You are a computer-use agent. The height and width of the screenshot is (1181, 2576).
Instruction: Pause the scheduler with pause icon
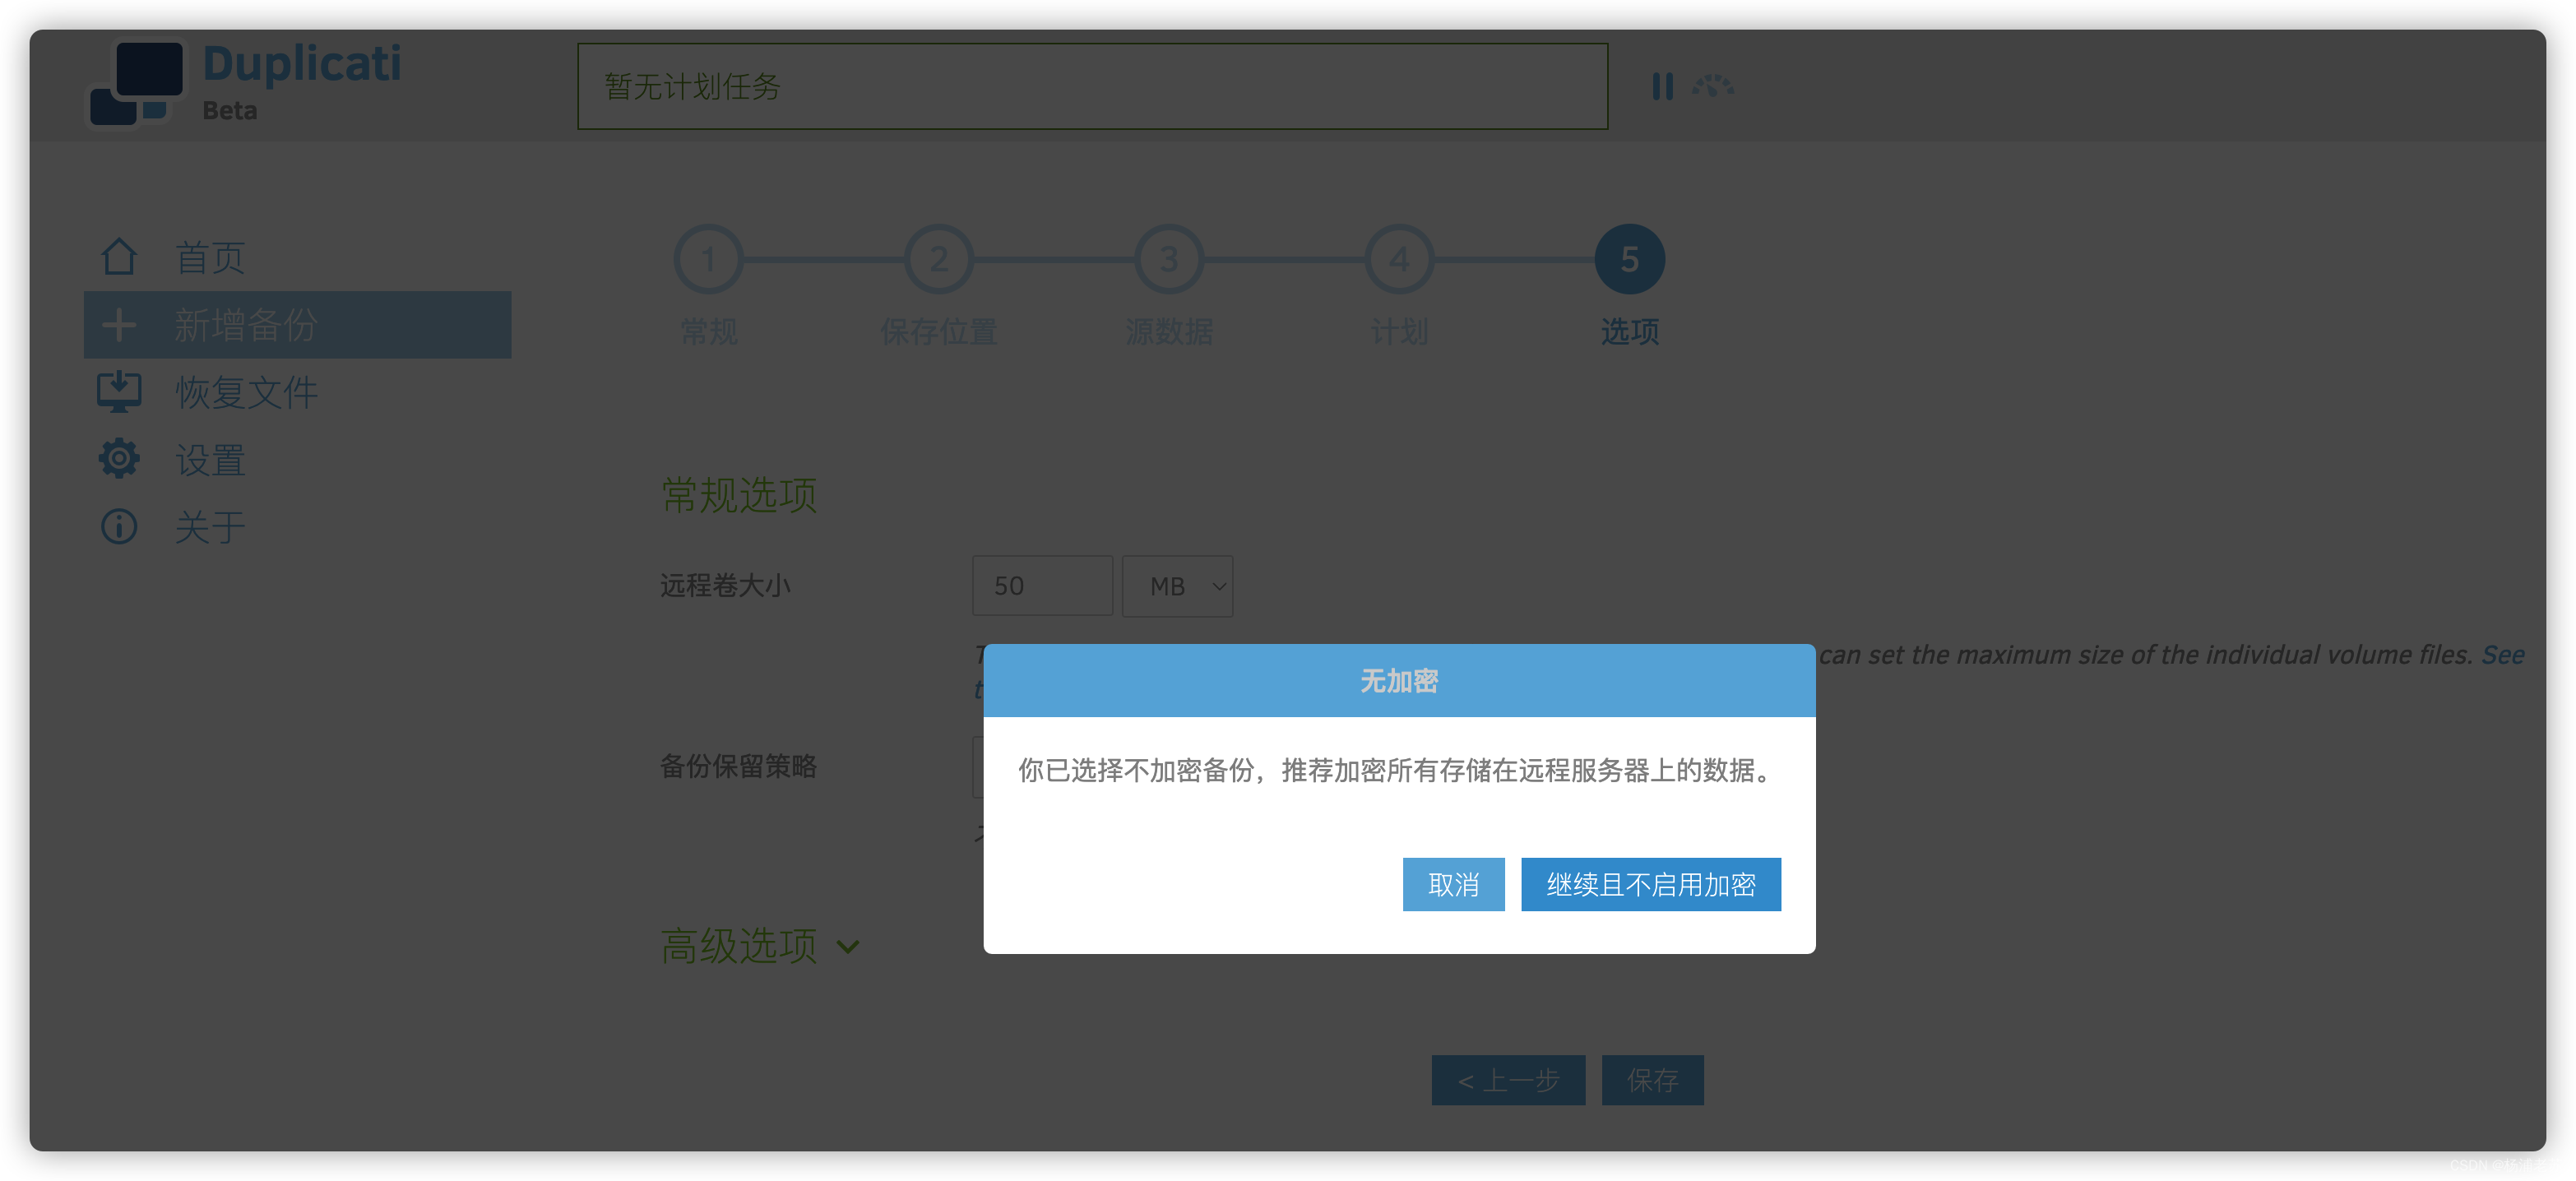pyautogui.click(x=1662, y=86)
